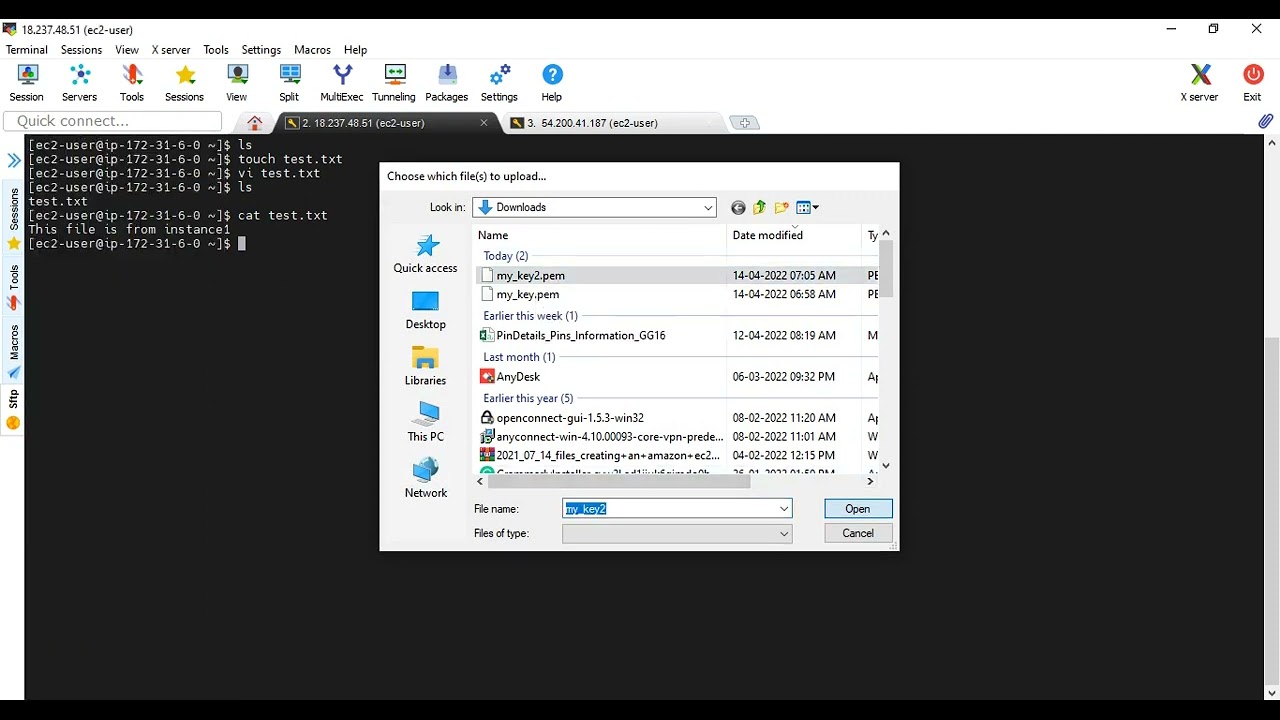Click the Help question mark icon
Viewport: 1280px width, 720px height.
pyautogui.click(x=552, y=83)
